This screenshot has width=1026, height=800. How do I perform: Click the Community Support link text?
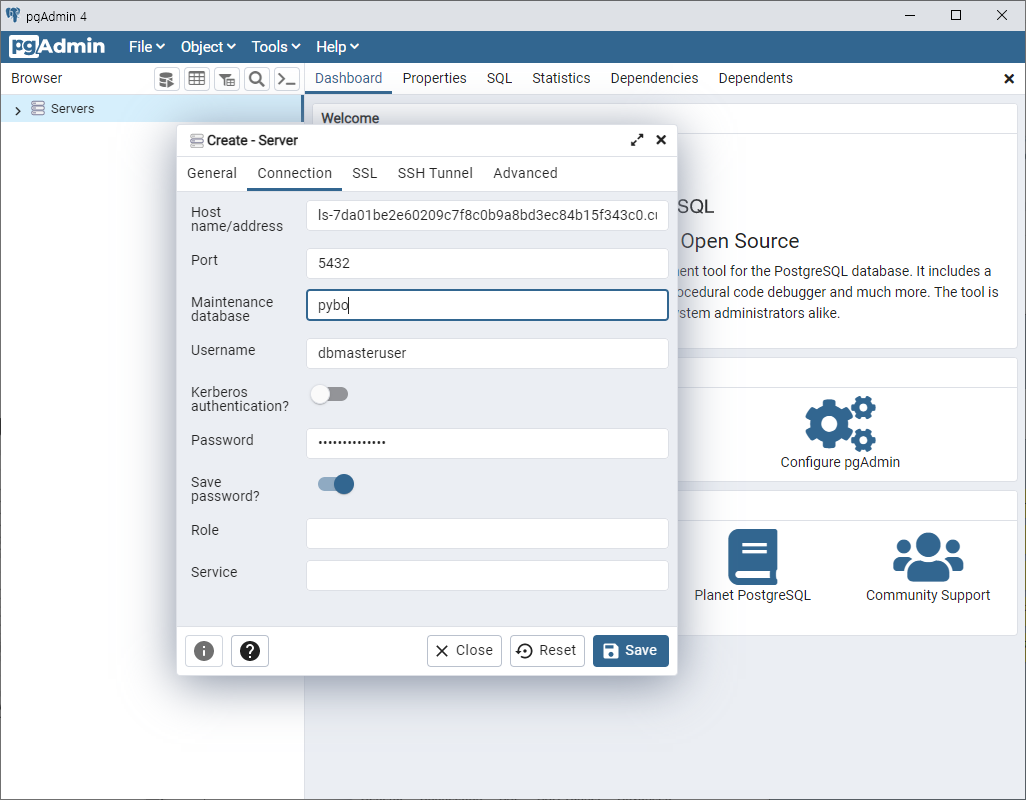pyautogui.click(x=928, y=595)
